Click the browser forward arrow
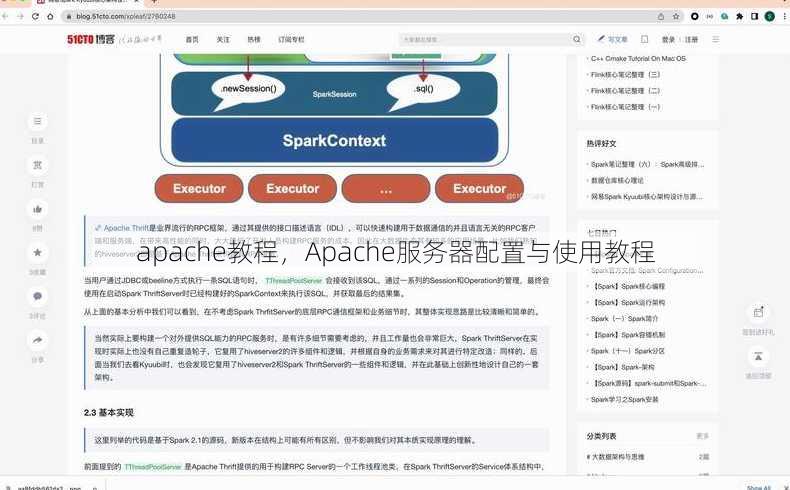Viewport: 790px width, 490px height. [x=20, y=16]
